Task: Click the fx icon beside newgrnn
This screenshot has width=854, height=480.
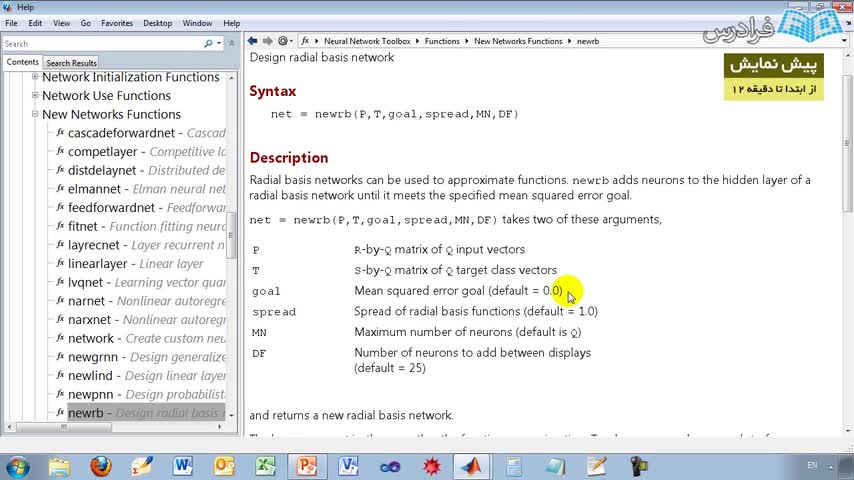Action: (x=60, y=356)
